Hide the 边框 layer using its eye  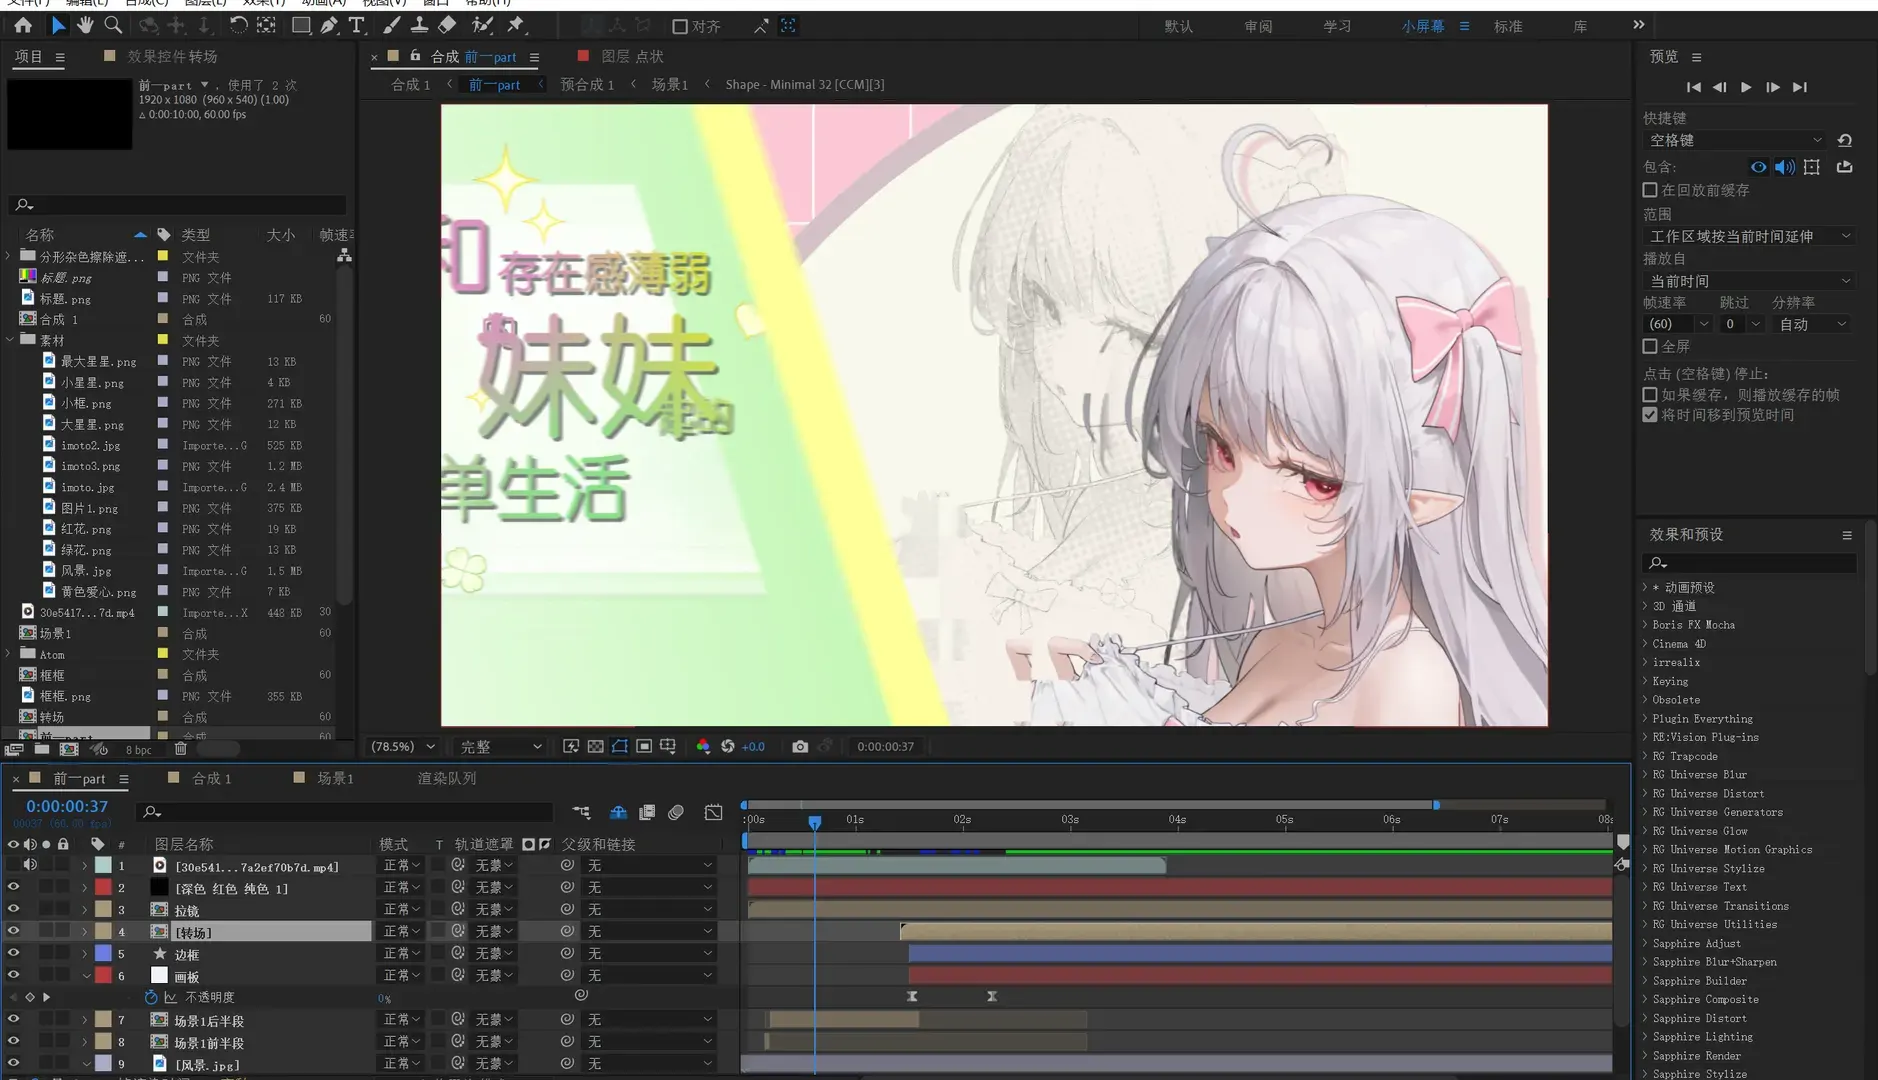pyautogui.click(x=13, y=953)
